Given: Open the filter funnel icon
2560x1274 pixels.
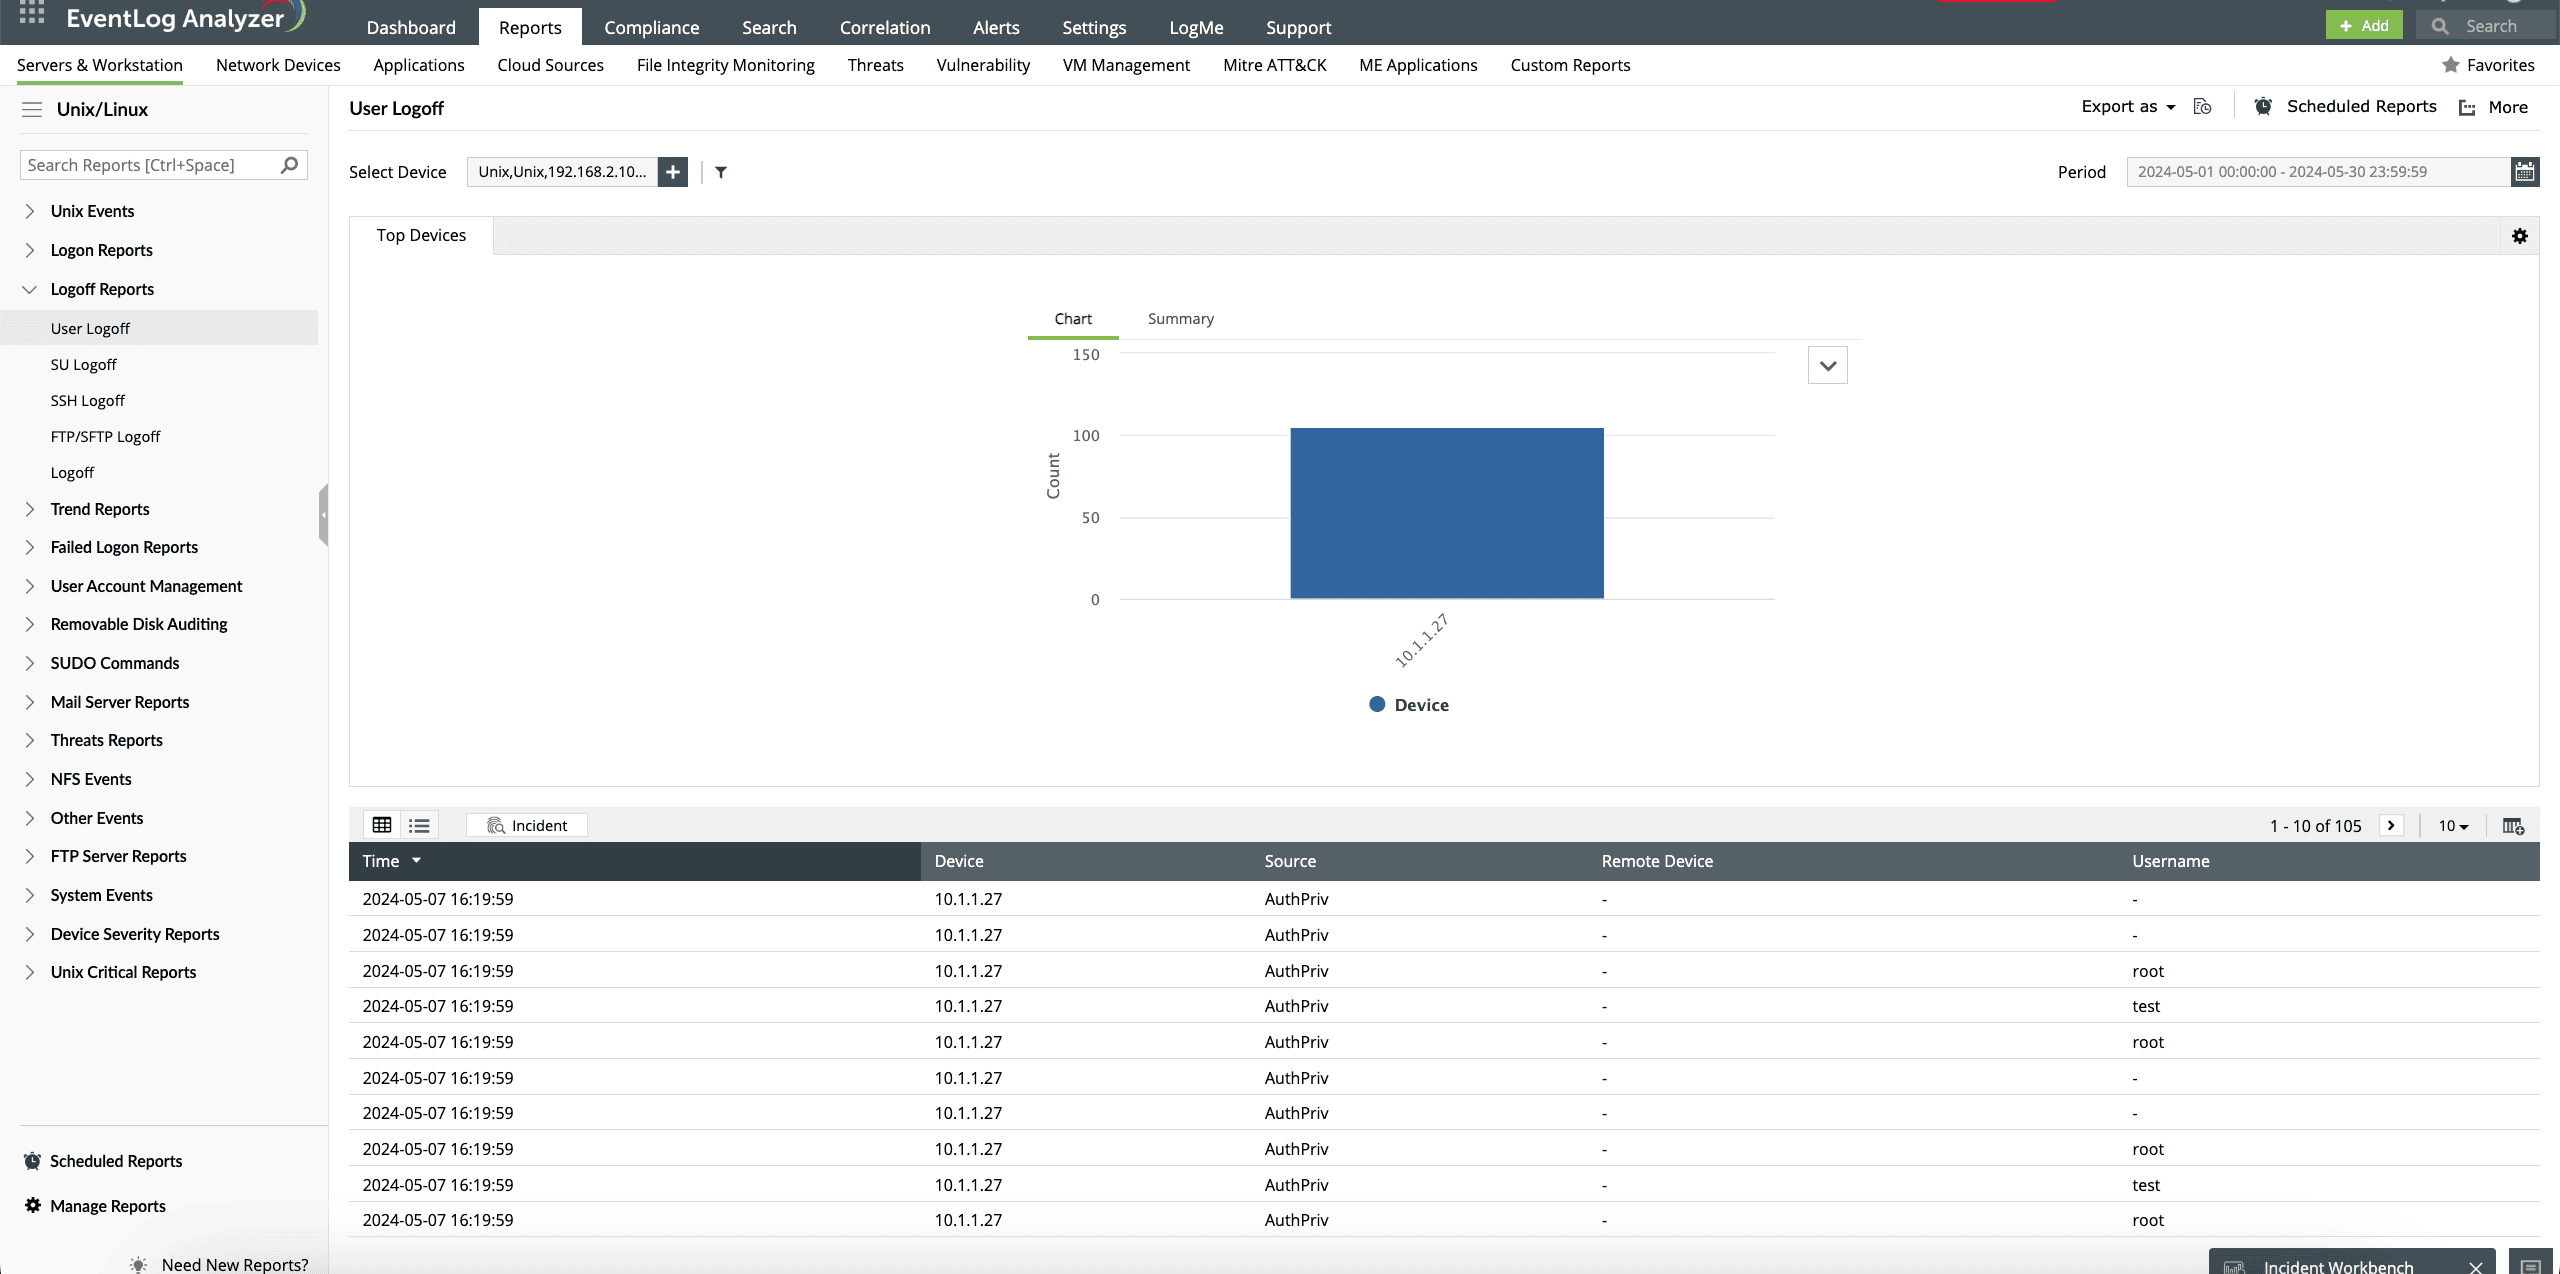Looking at the screenshot, I should click(x=721, y=172).
